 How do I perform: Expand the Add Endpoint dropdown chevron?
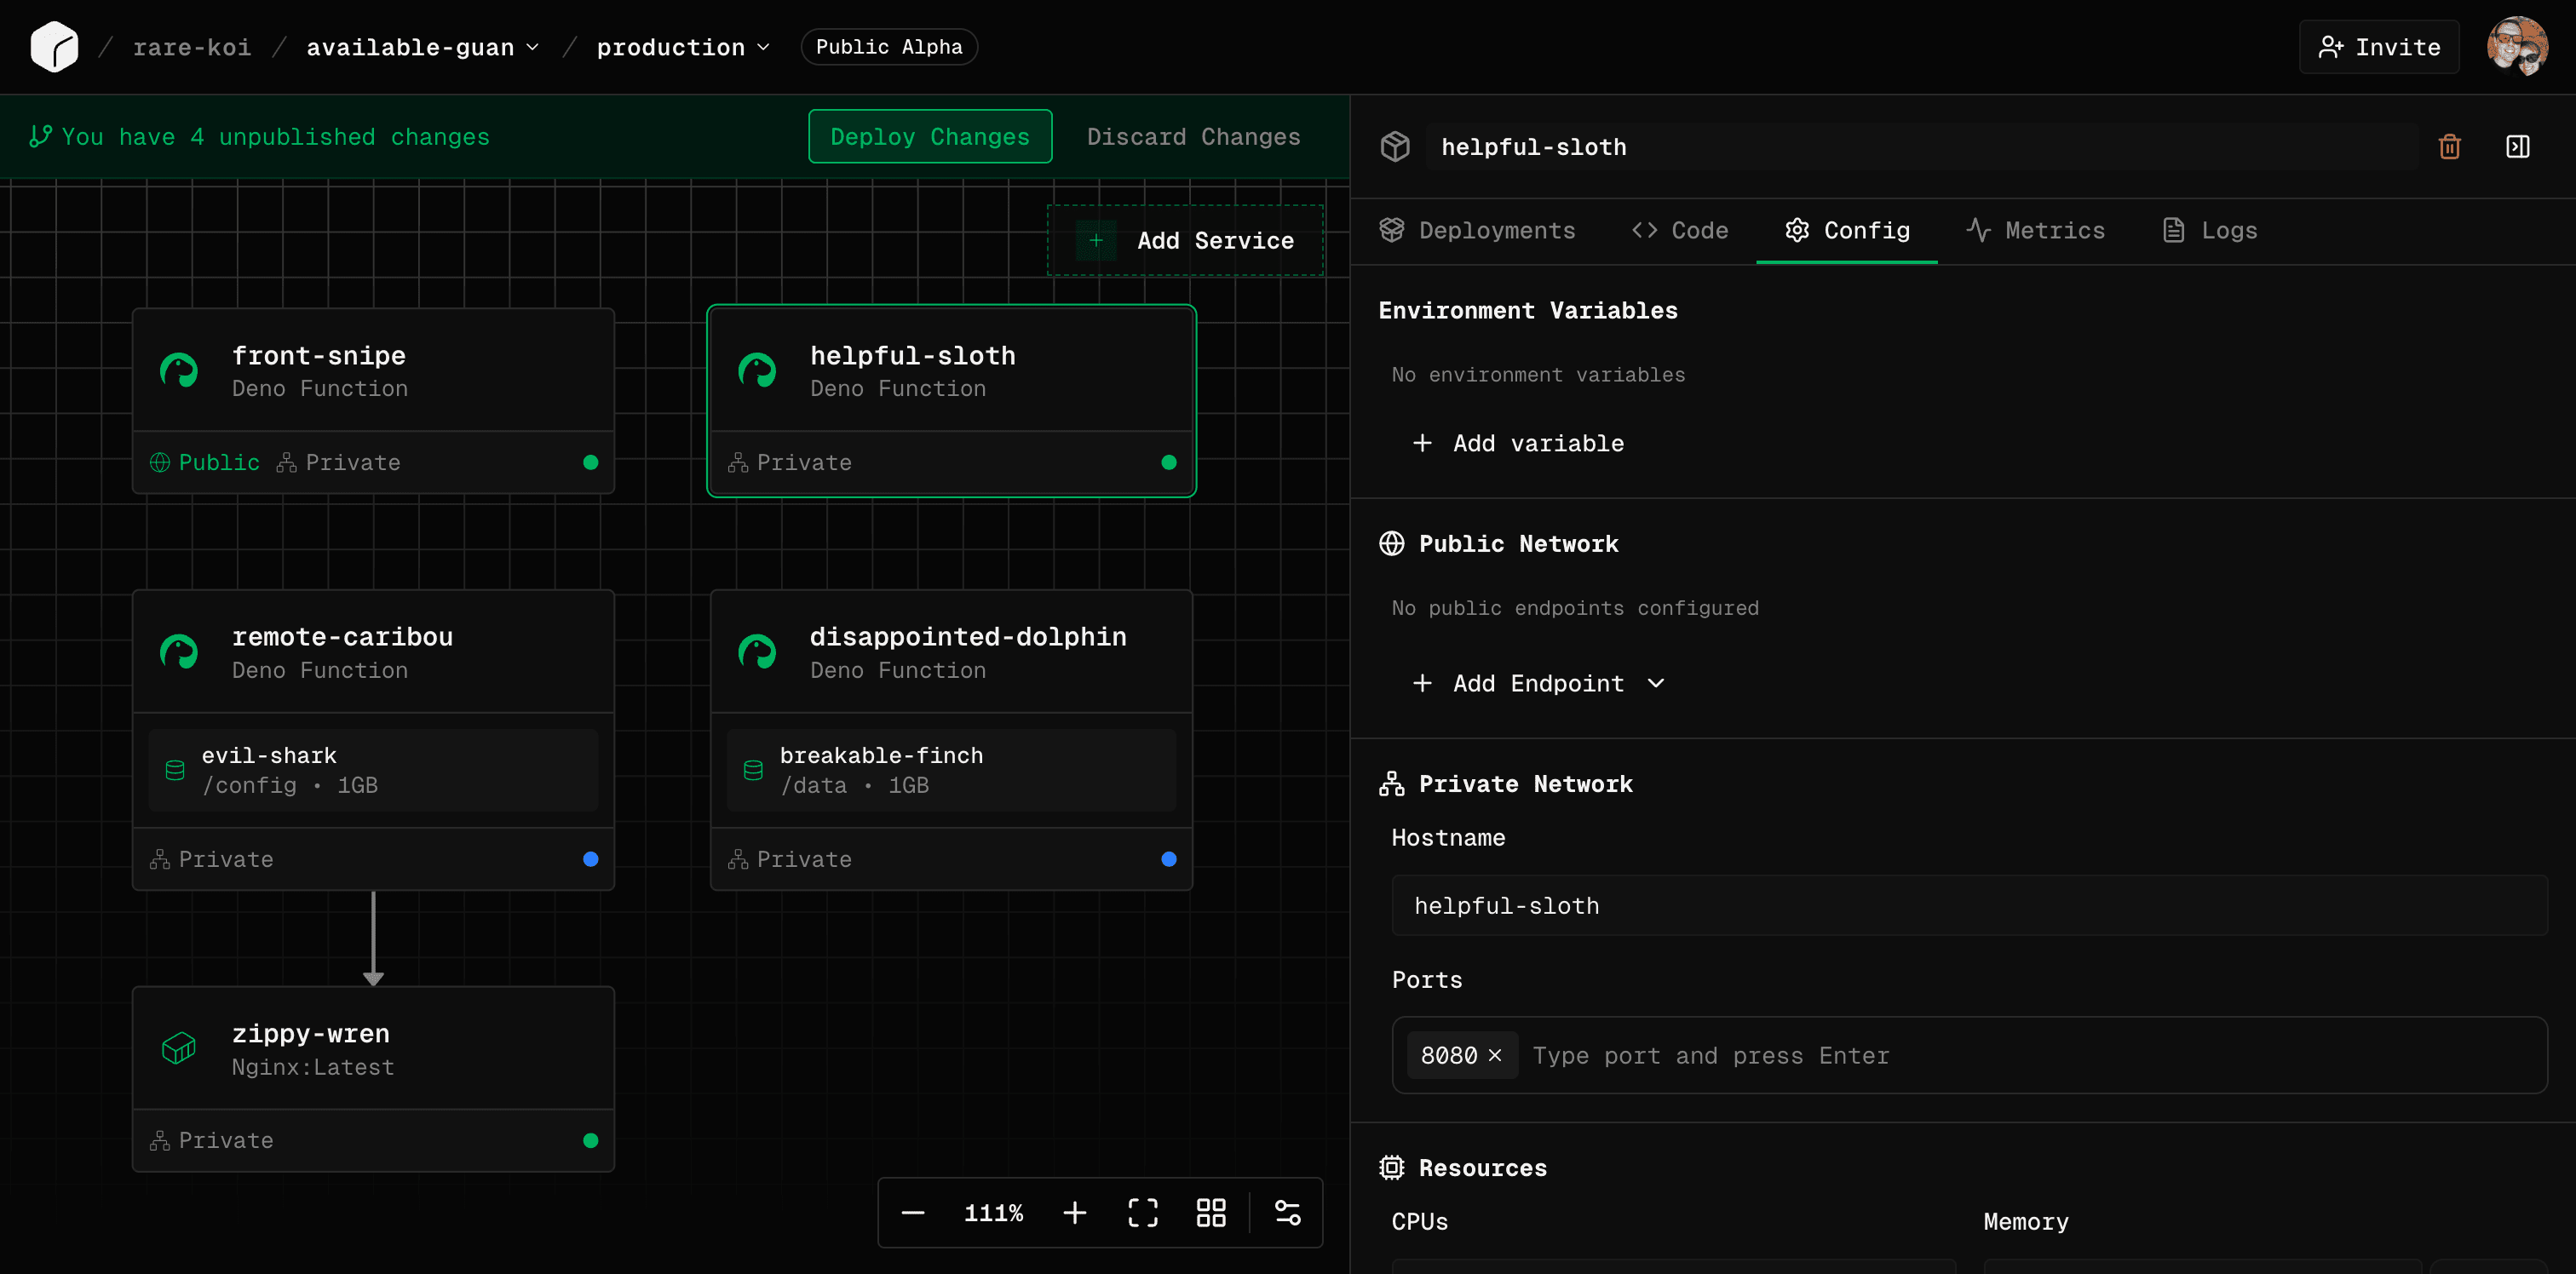click(1657, 683)
